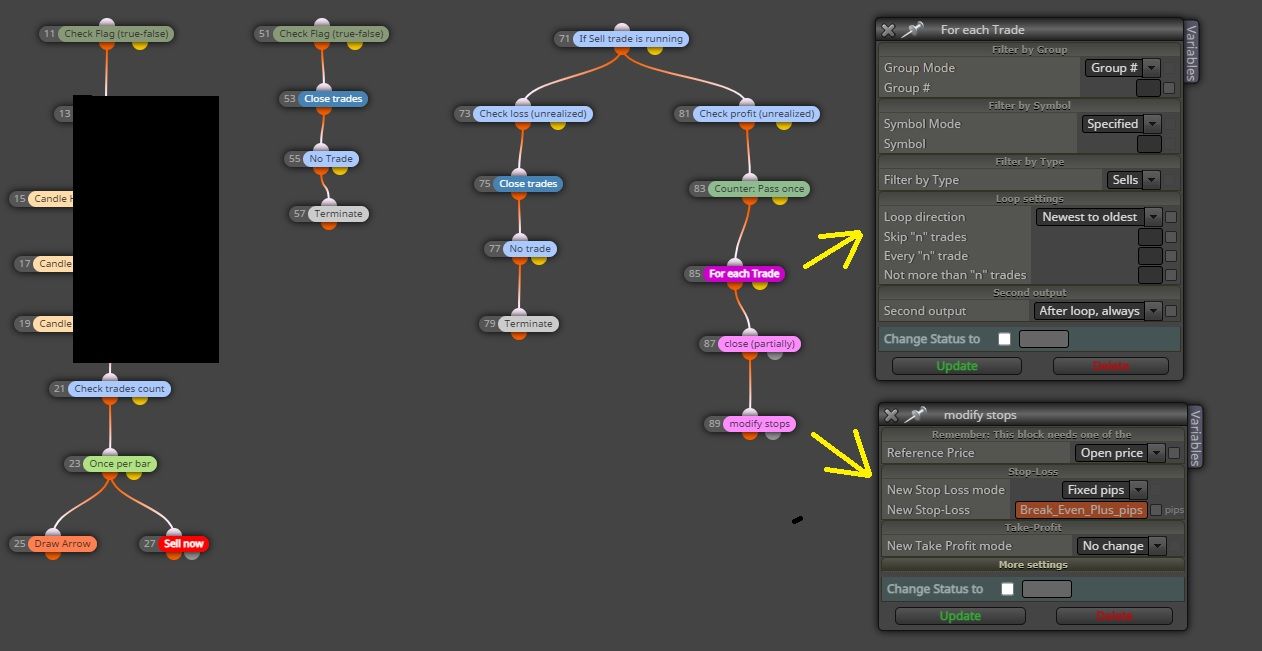Select the modify stops block 89
Screen dimensions: 1262x651
coord(760,424)
